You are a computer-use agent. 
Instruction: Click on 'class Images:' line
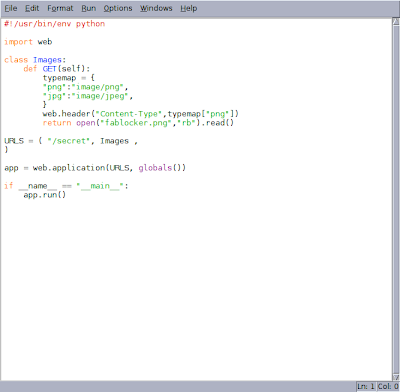[35, 60]
